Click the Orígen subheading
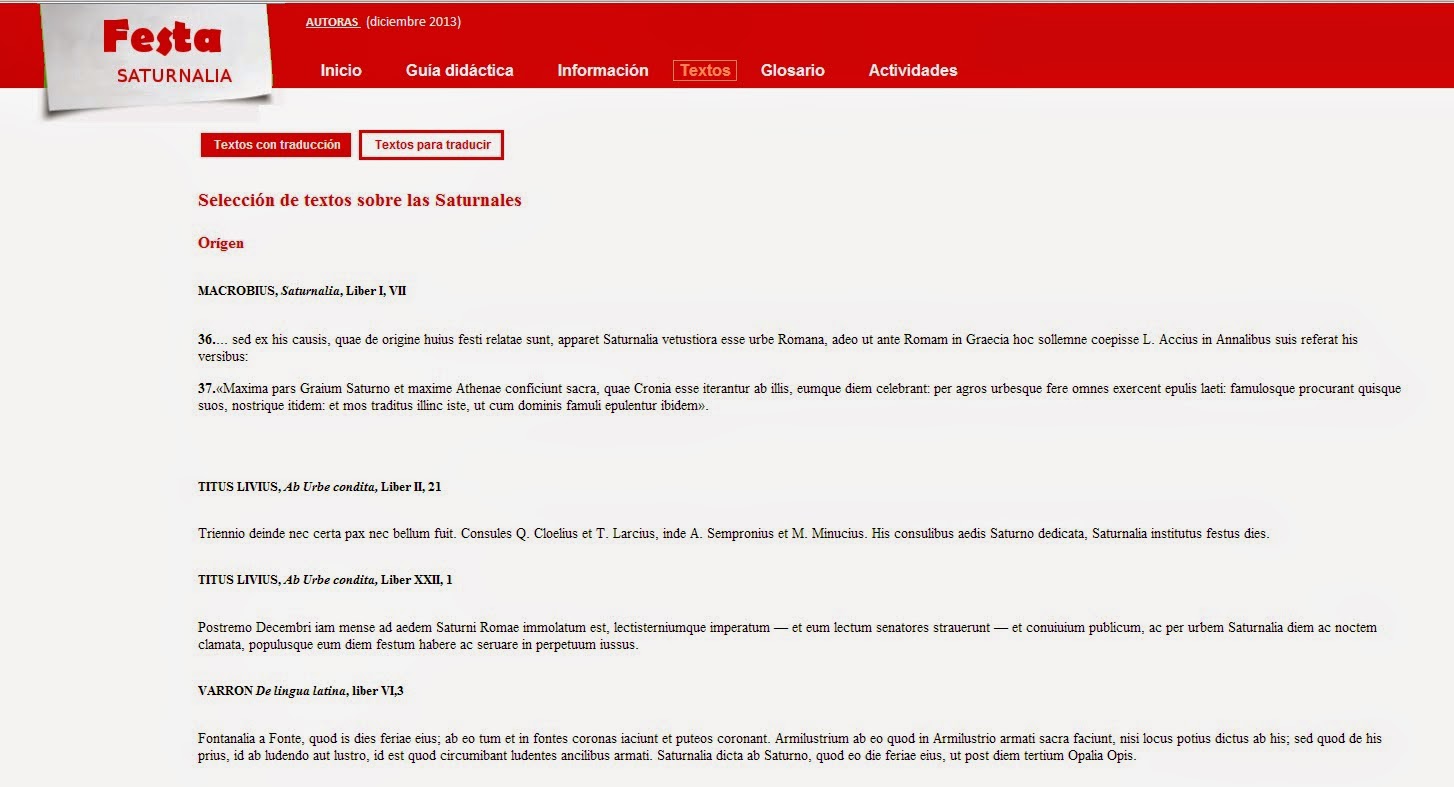1454x787 pixels. [221, 243]
